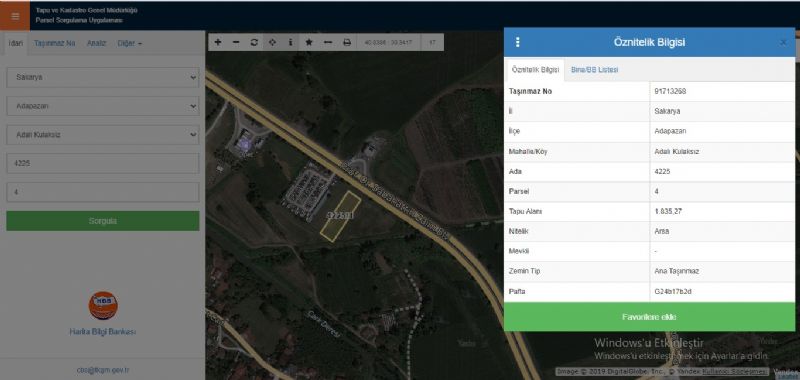Zoom out with the minus map tool

236,42
